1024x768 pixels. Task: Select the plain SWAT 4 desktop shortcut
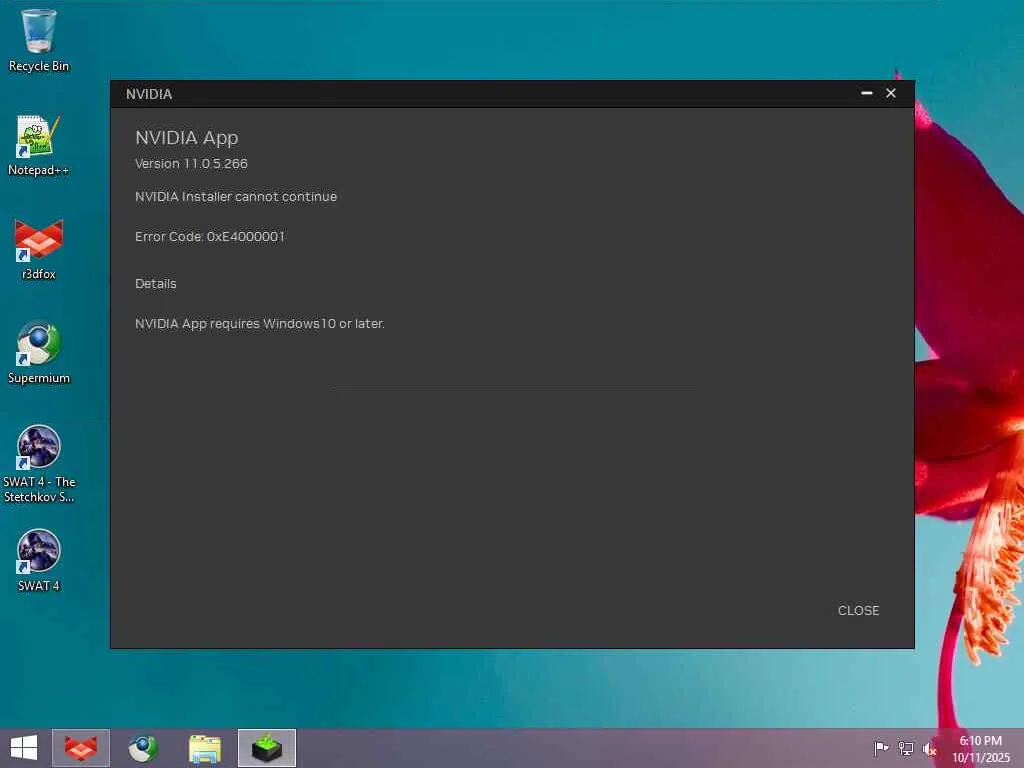(x=39, y=561)
